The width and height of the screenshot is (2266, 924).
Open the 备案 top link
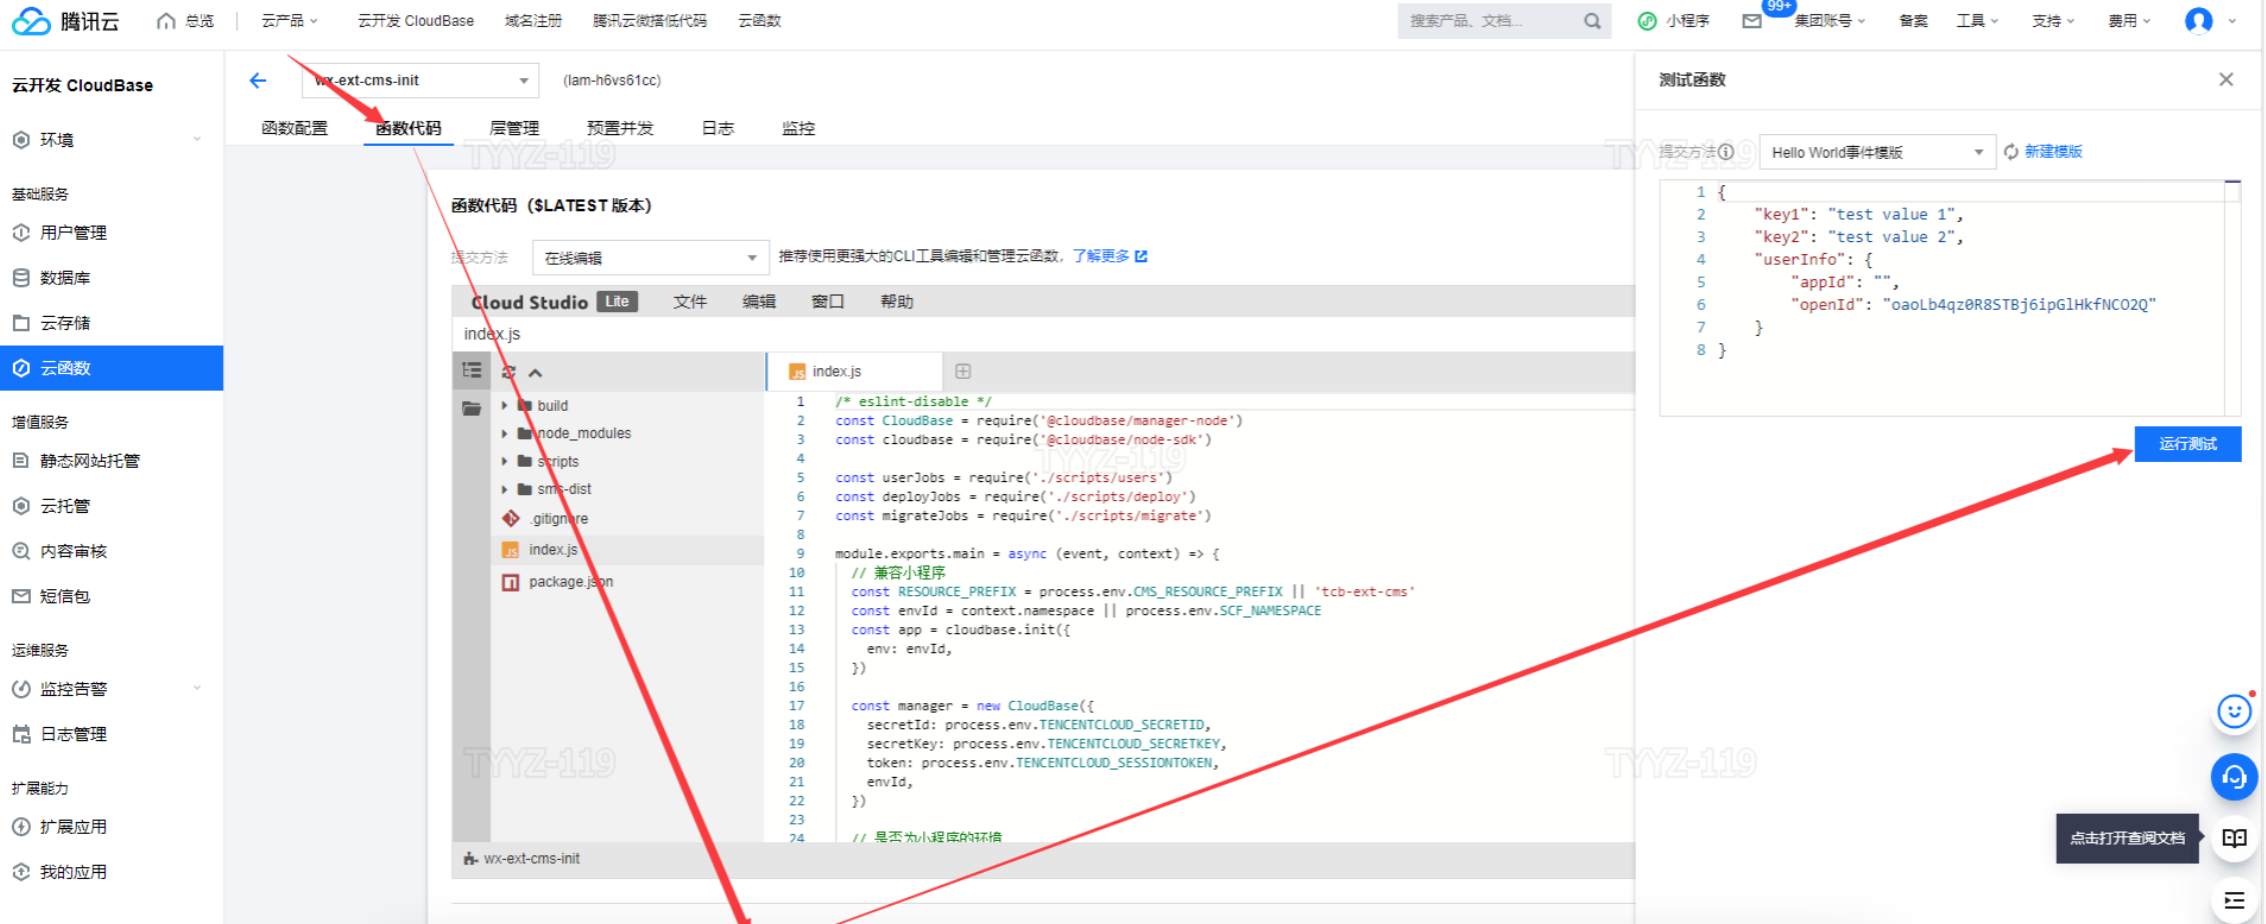(1913, 20)
